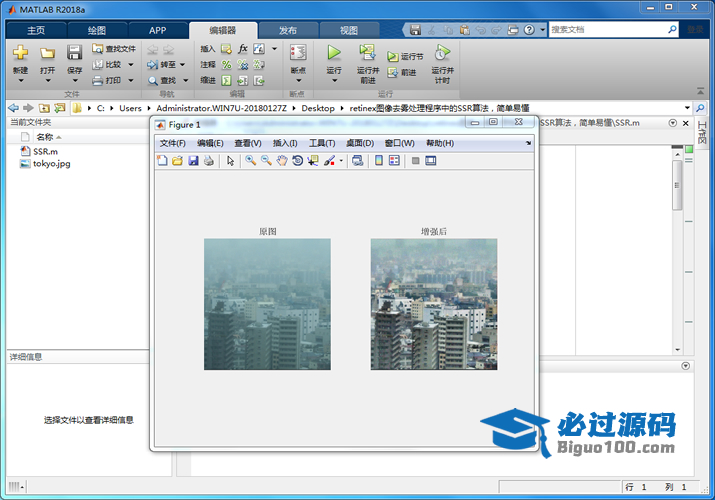715x500 pixels.
Task: Click Zoom Out magnifier in the Figure toolbar
Action: pos(266,161)
